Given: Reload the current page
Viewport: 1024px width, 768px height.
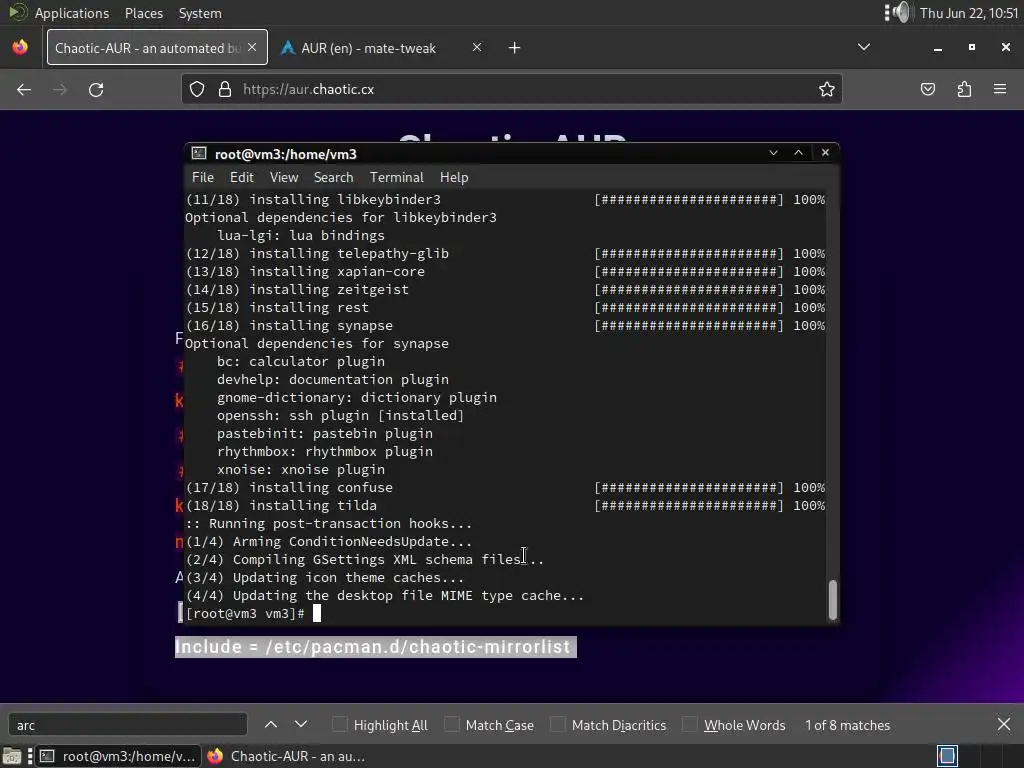Looking at the screenshot, I should [x=96, y=89].
